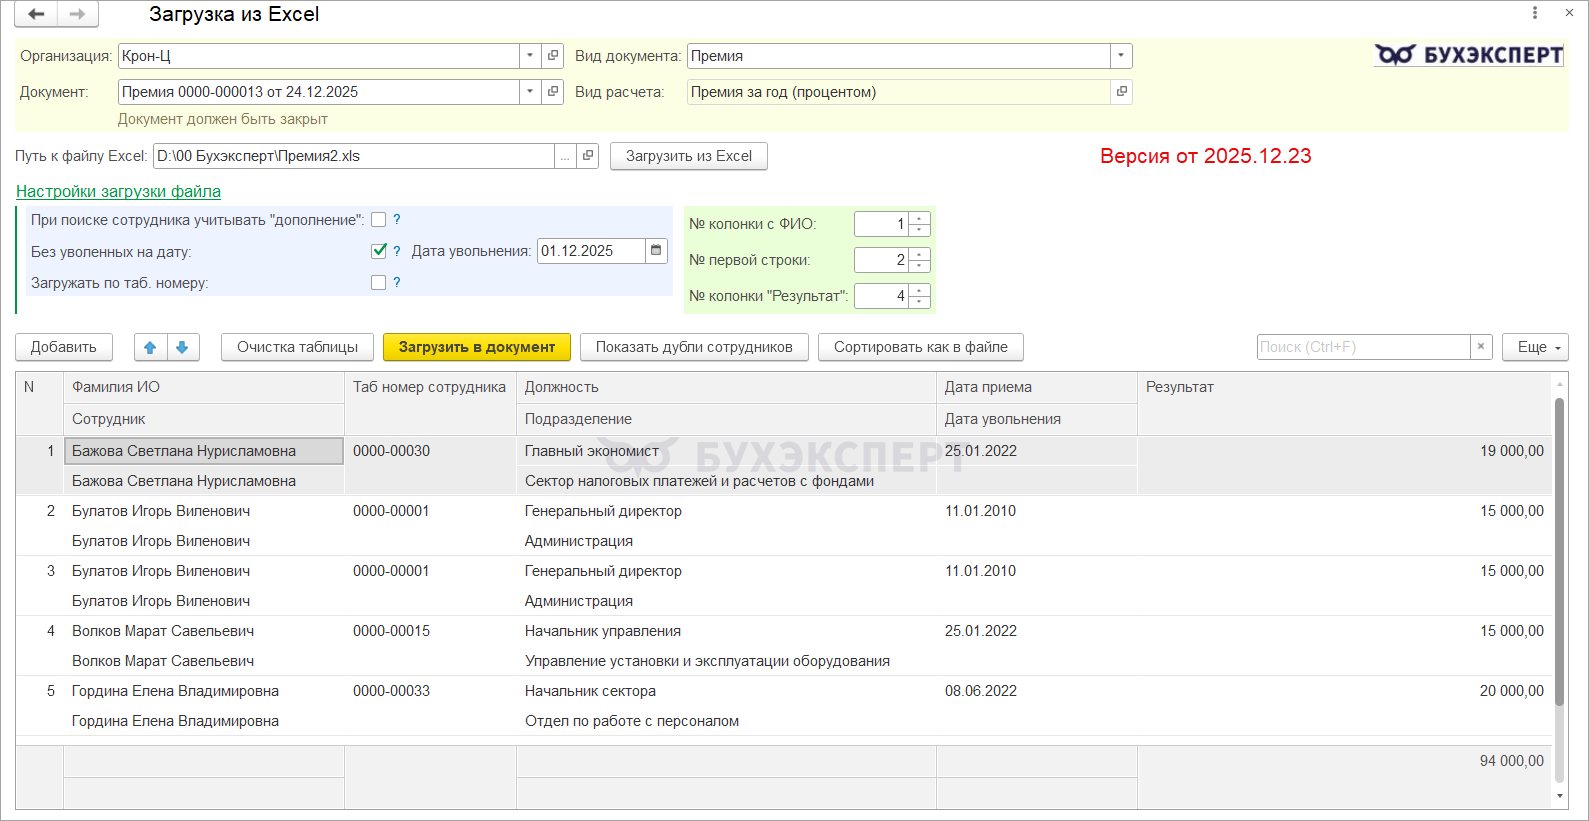Screen dimensions: 1589x821
Task: Click the forward navigation arrow
Action: (x=78, y=14)
